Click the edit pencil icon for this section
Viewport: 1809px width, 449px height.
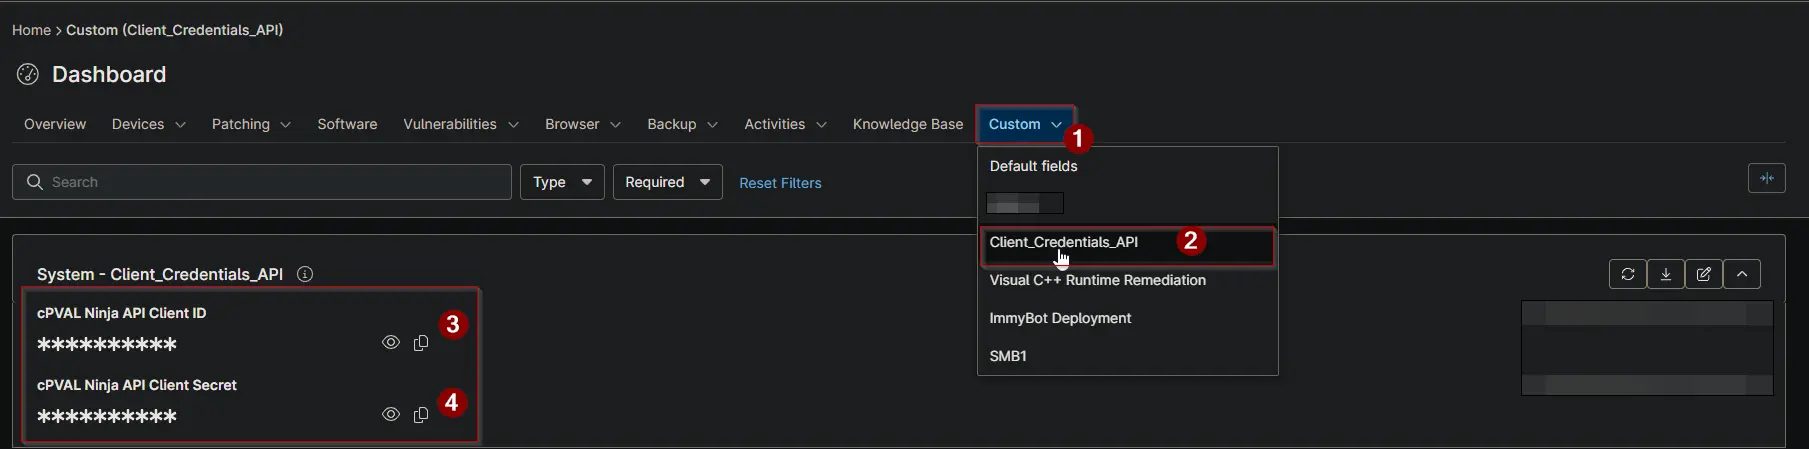(1704, 274)
